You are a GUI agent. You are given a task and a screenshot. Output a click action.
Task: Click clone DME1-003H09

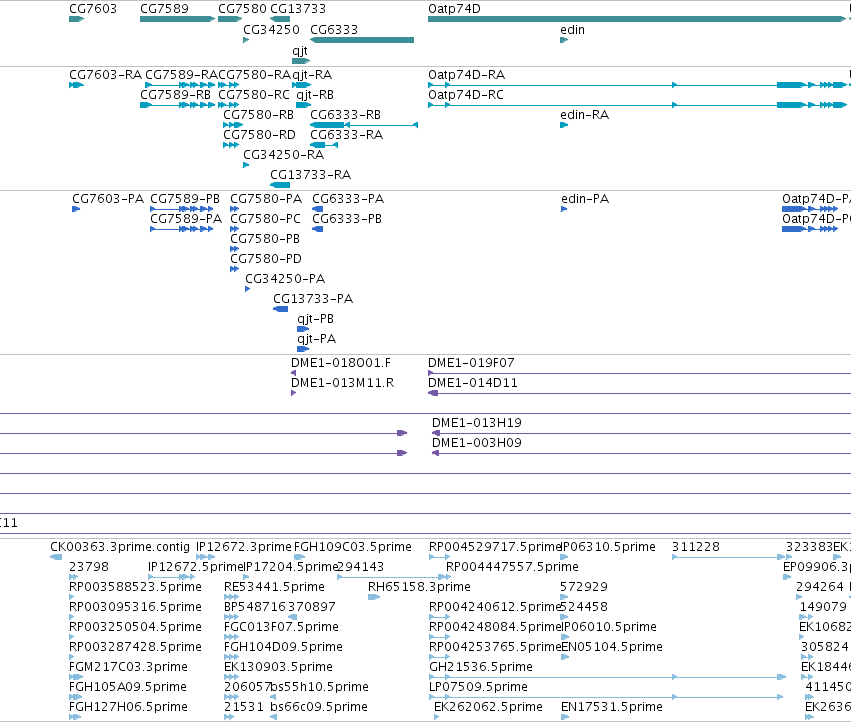pyautogui.click(x=477, y=442)
